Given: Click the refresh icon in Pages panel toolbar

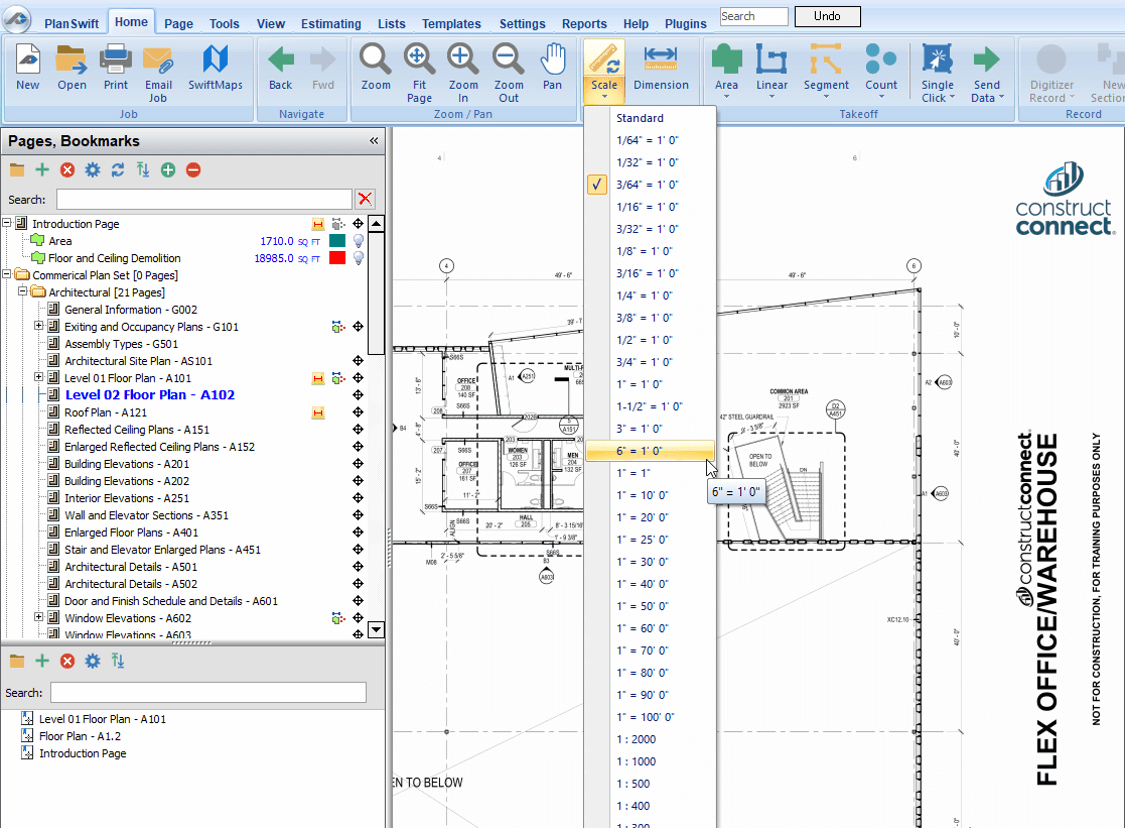Looking at the screenshot, I should [x=118, y=170].
